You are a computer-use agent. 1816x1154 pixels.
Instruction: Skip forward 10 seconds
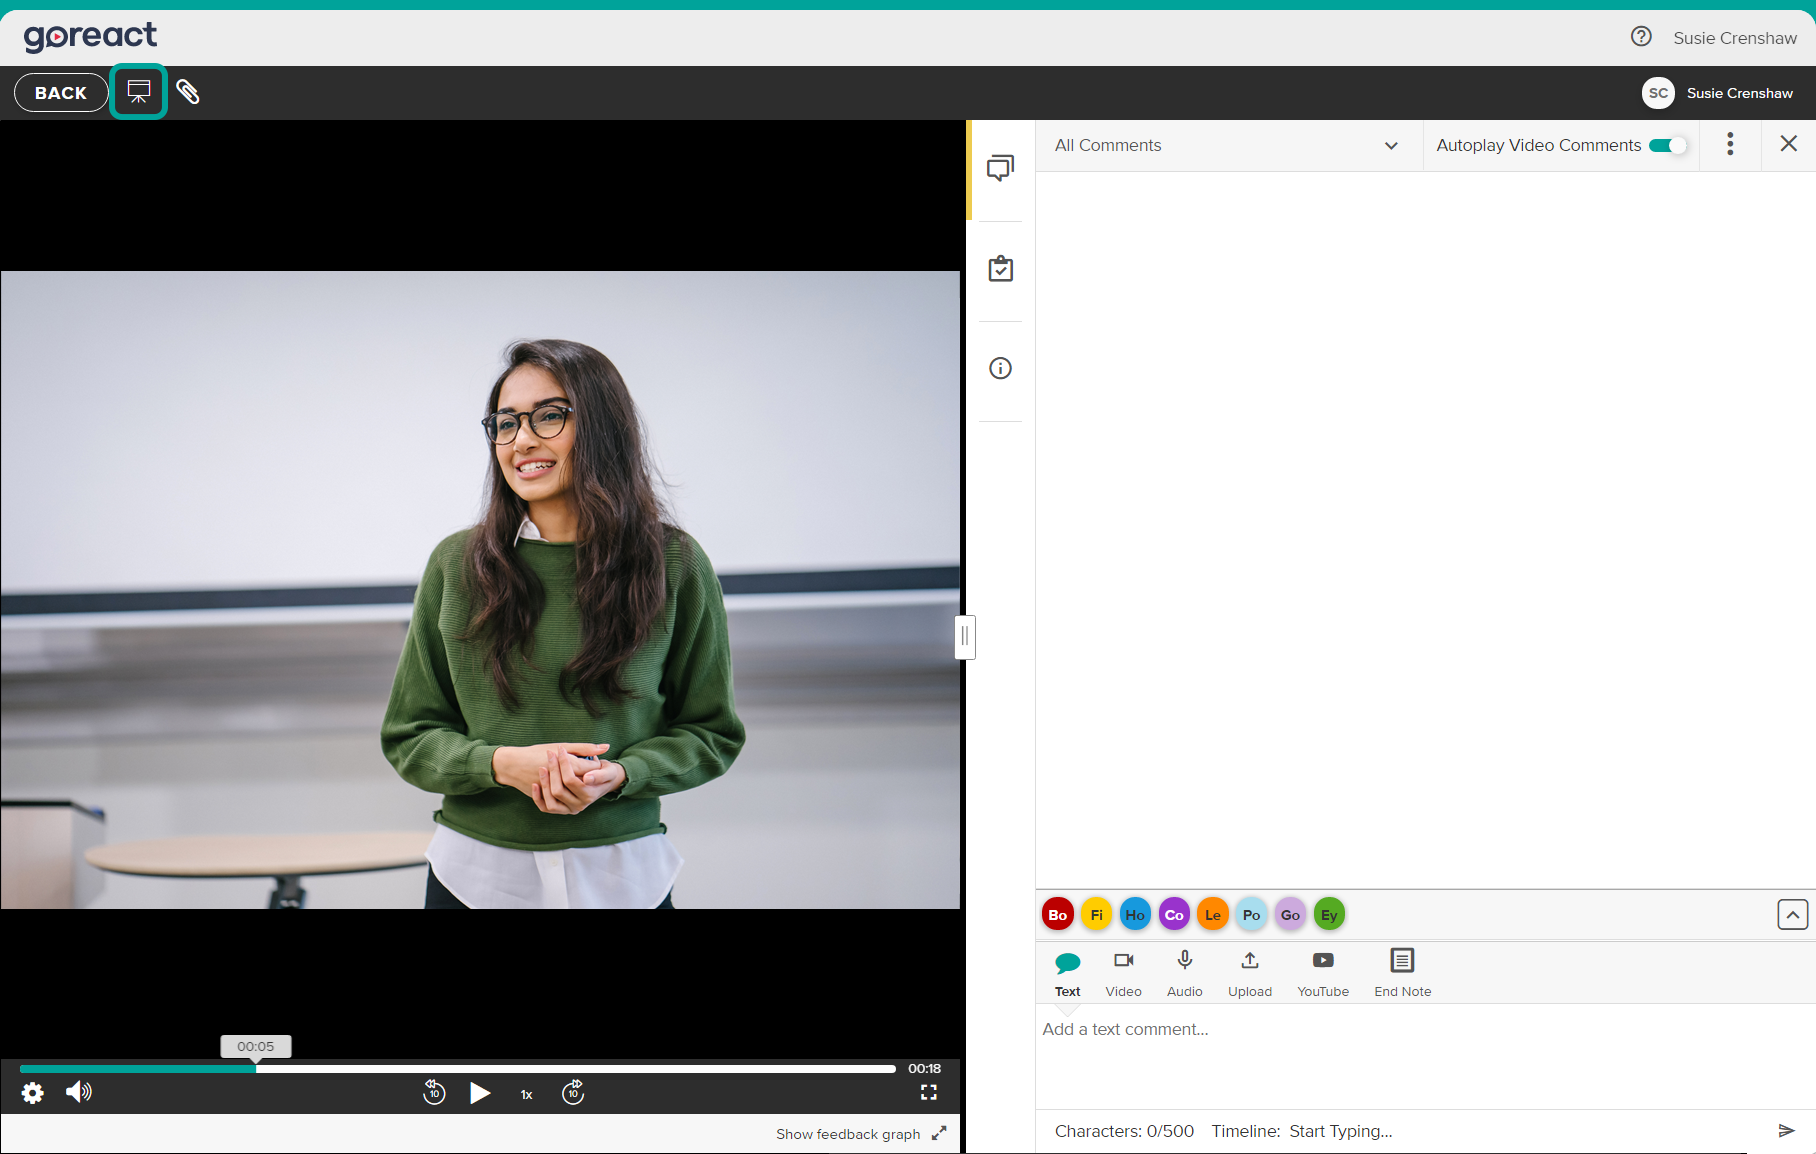pos(573,1092)
